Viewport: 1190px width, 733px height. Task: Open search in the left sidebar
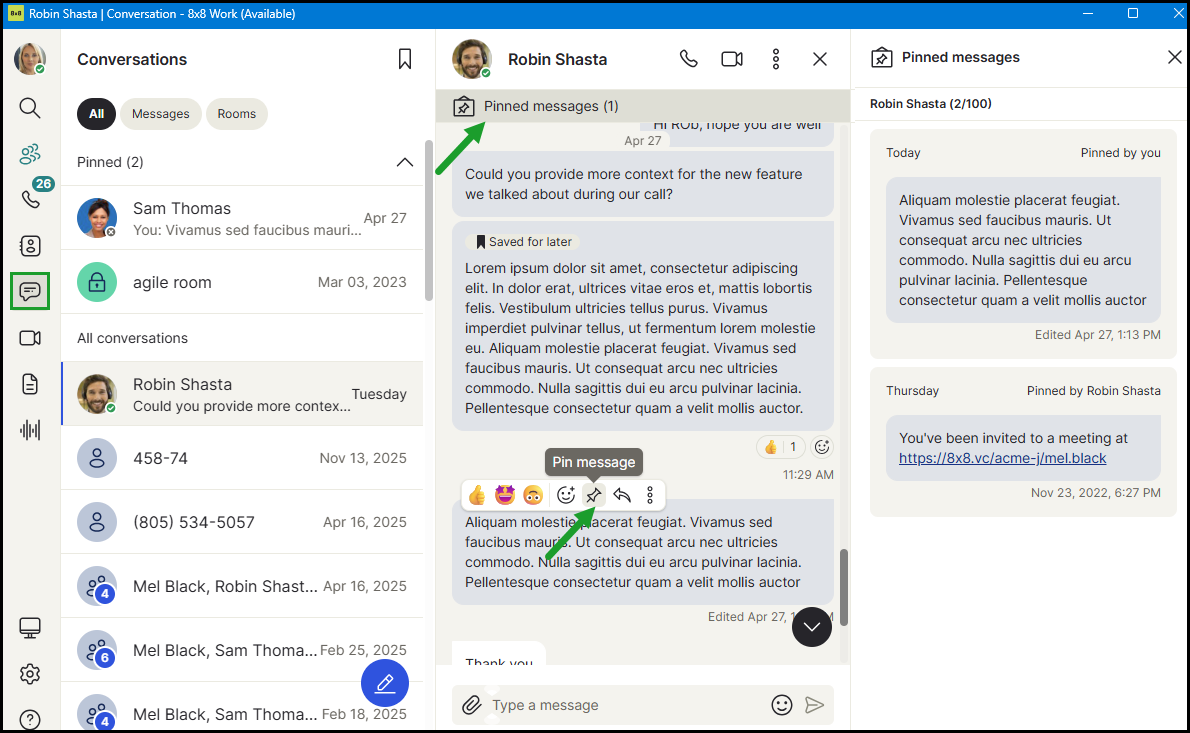click(30, 108)
